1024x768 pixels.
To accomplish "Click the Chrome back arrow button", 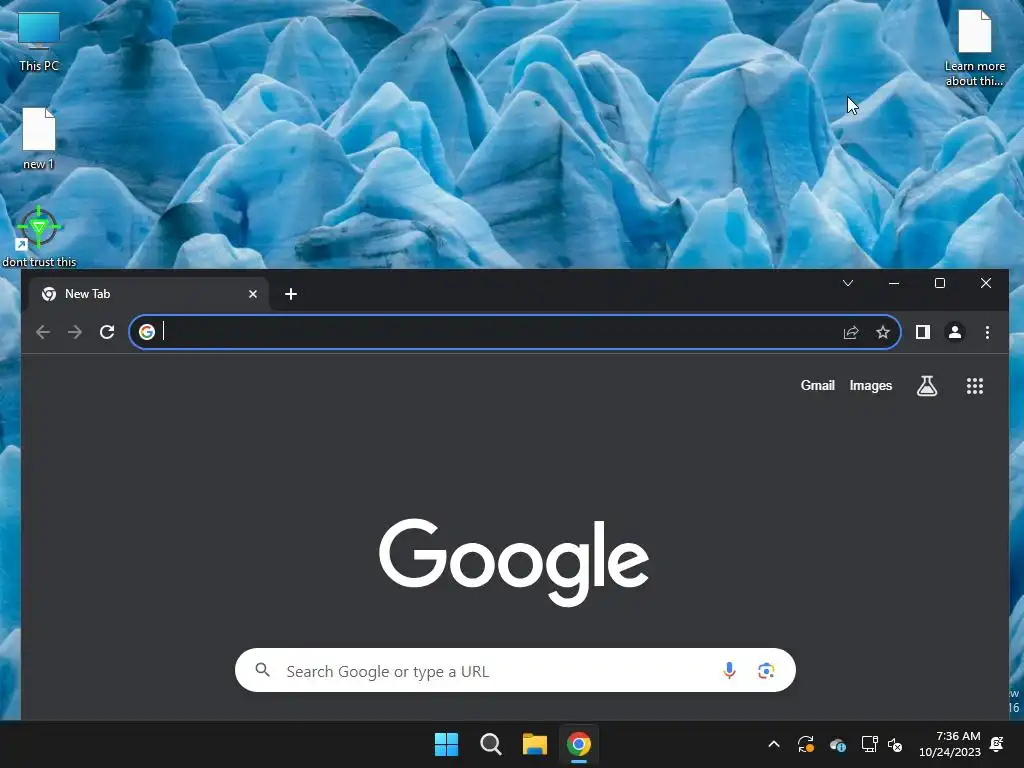I will click(x=43, y=332).
